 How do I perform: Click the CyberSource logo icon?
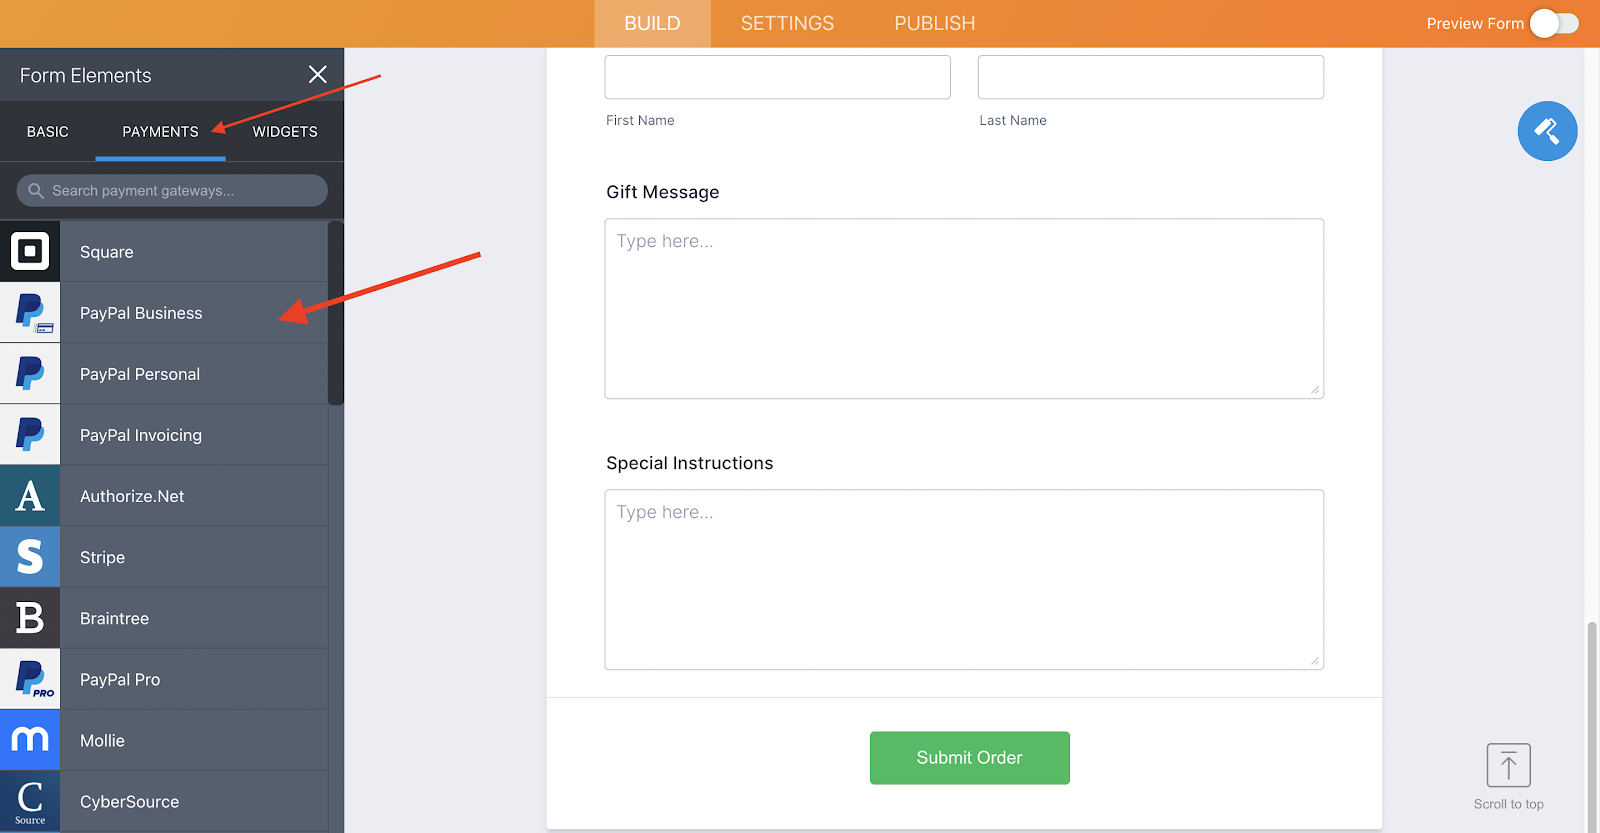tap(30, 801)
